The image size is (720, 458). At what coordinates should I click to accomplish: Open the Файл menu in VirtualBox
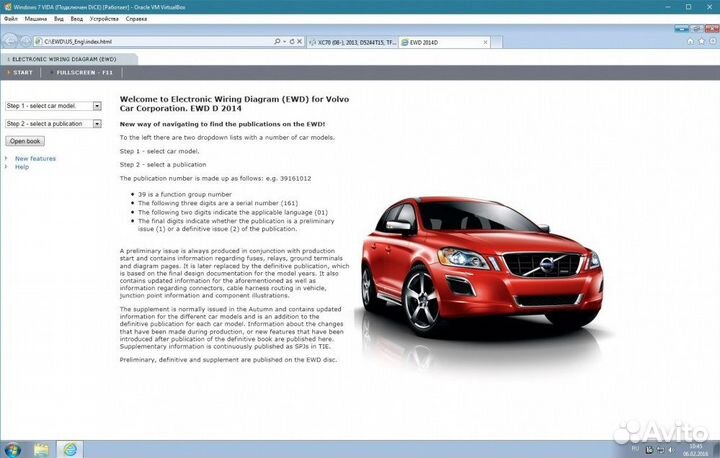coord(11,19)
